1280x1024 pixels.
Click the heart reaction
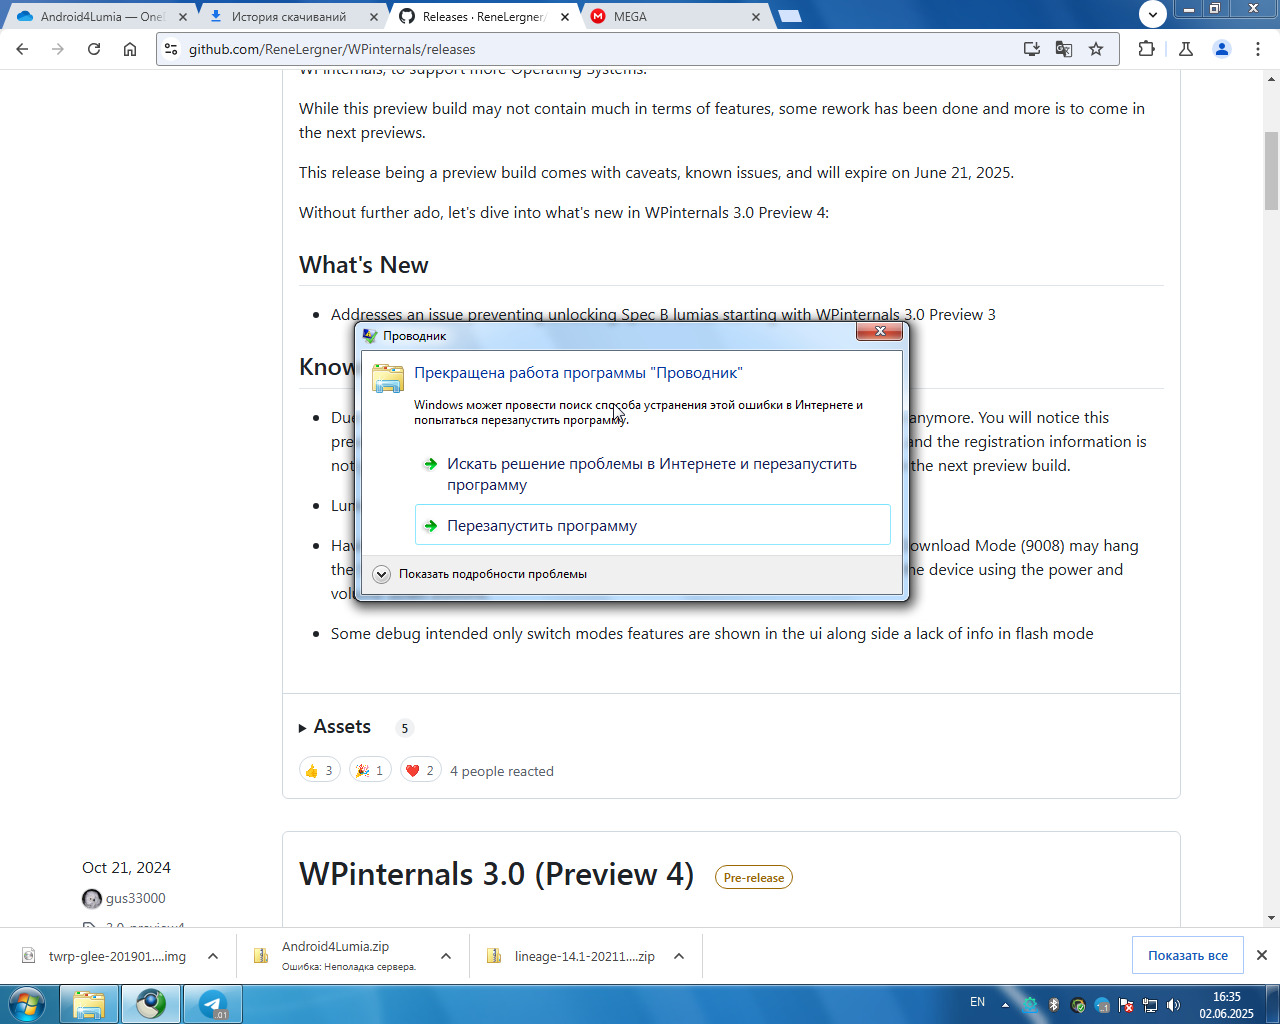[420, 770]
